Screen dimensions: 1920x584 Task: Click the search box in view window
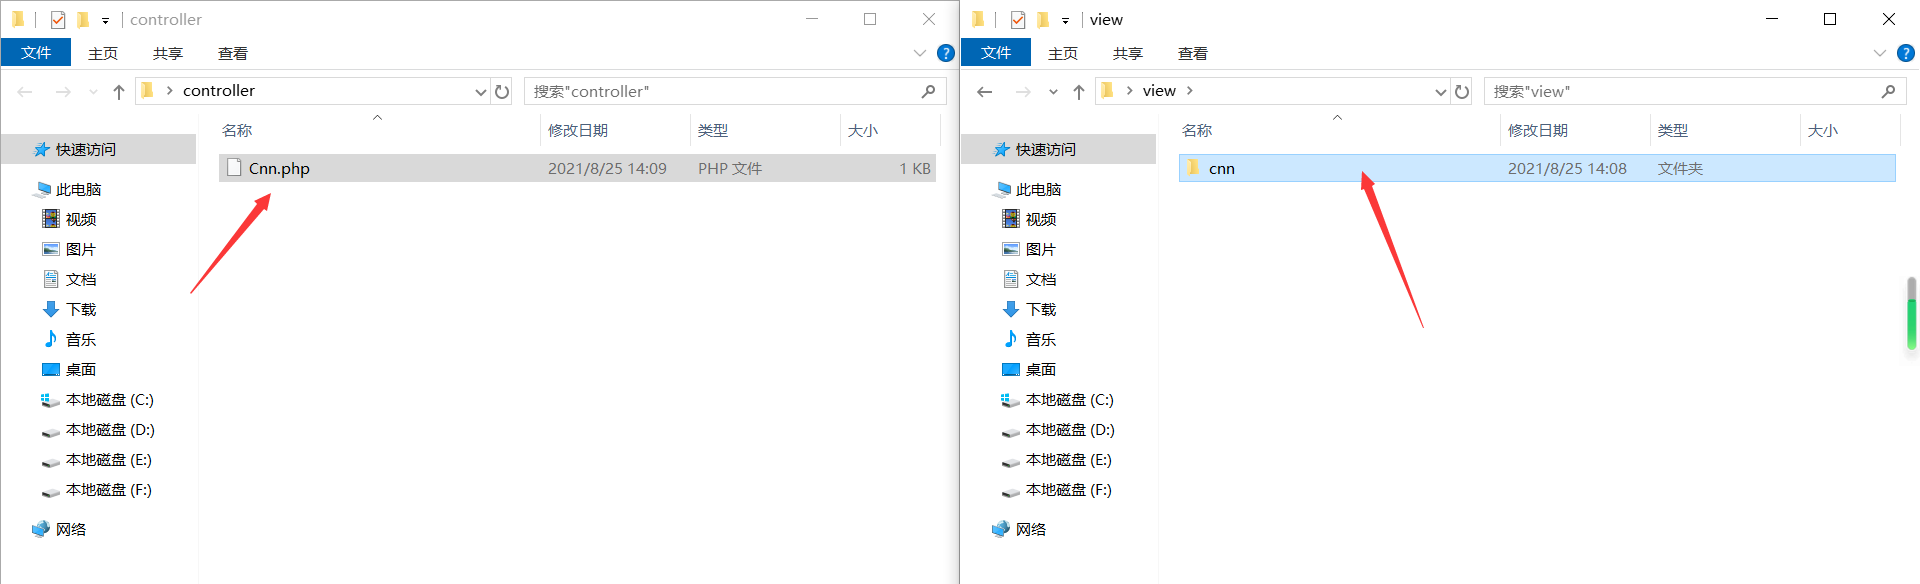tap(1695, 91)
